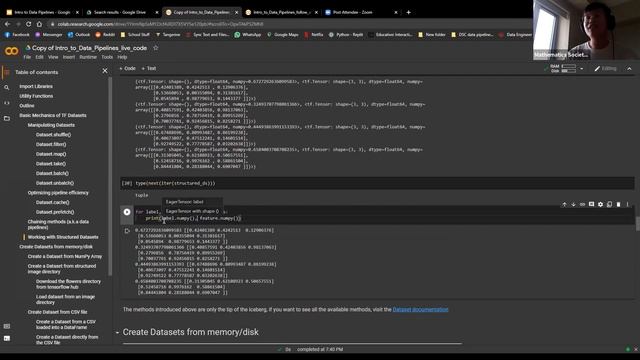Open the Outlook bookmark
The height and width of the screenshot is (360, 640).
[78, 35]
